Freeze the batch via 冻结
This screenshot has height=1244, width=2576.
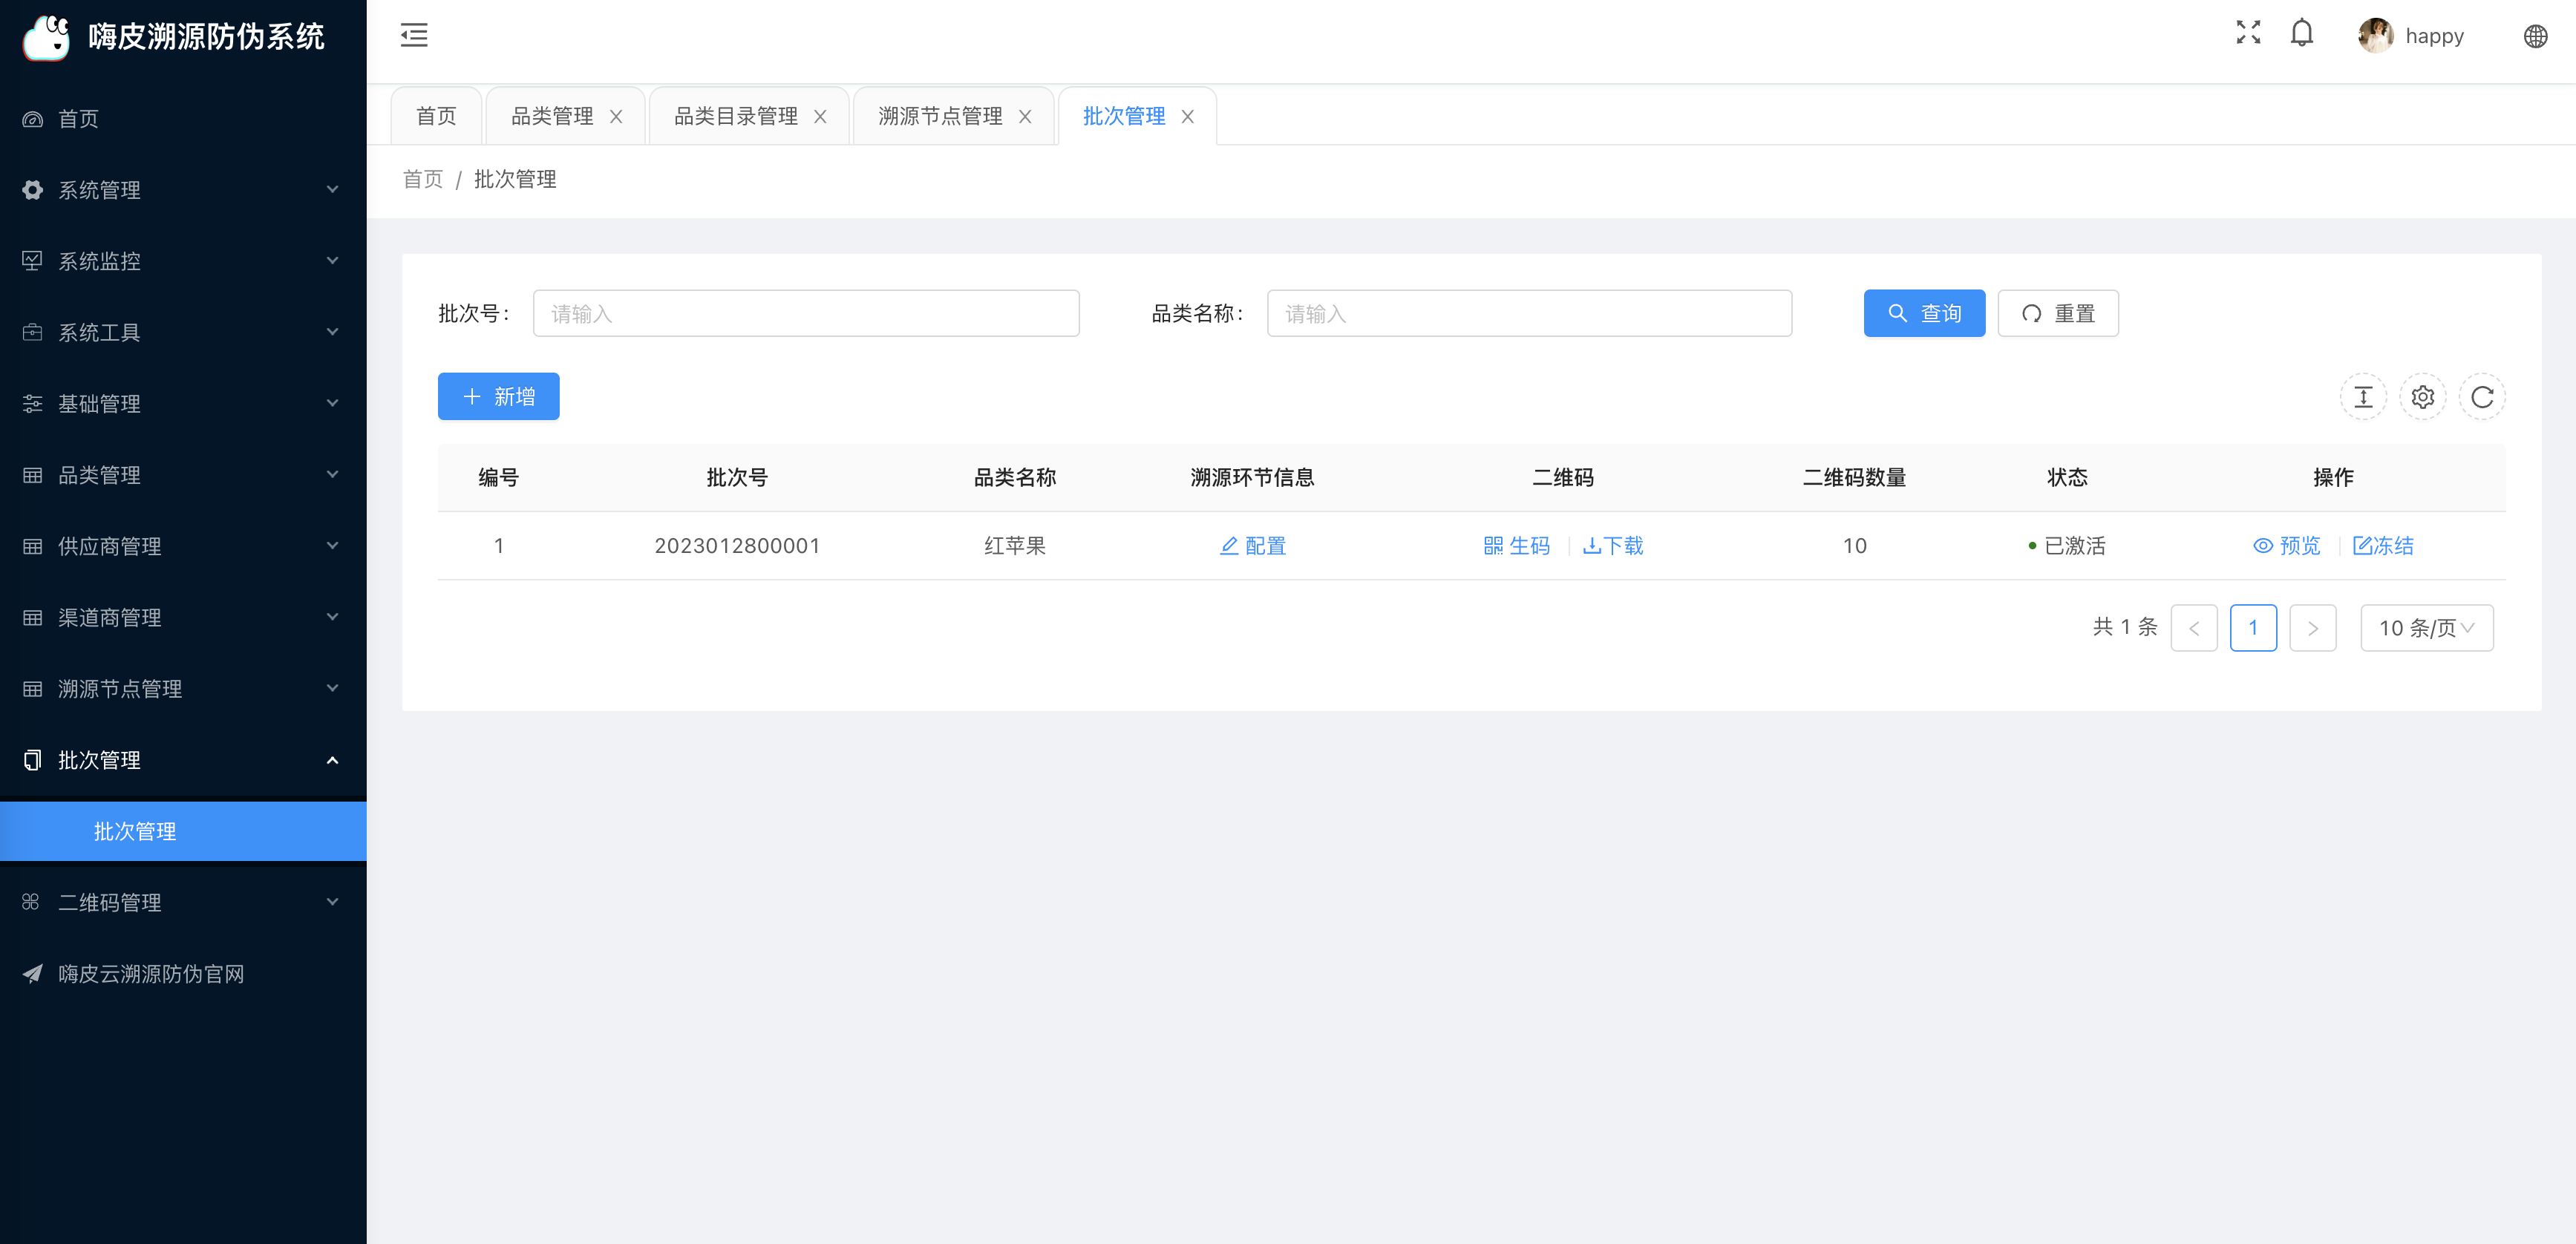(2383, 546)
